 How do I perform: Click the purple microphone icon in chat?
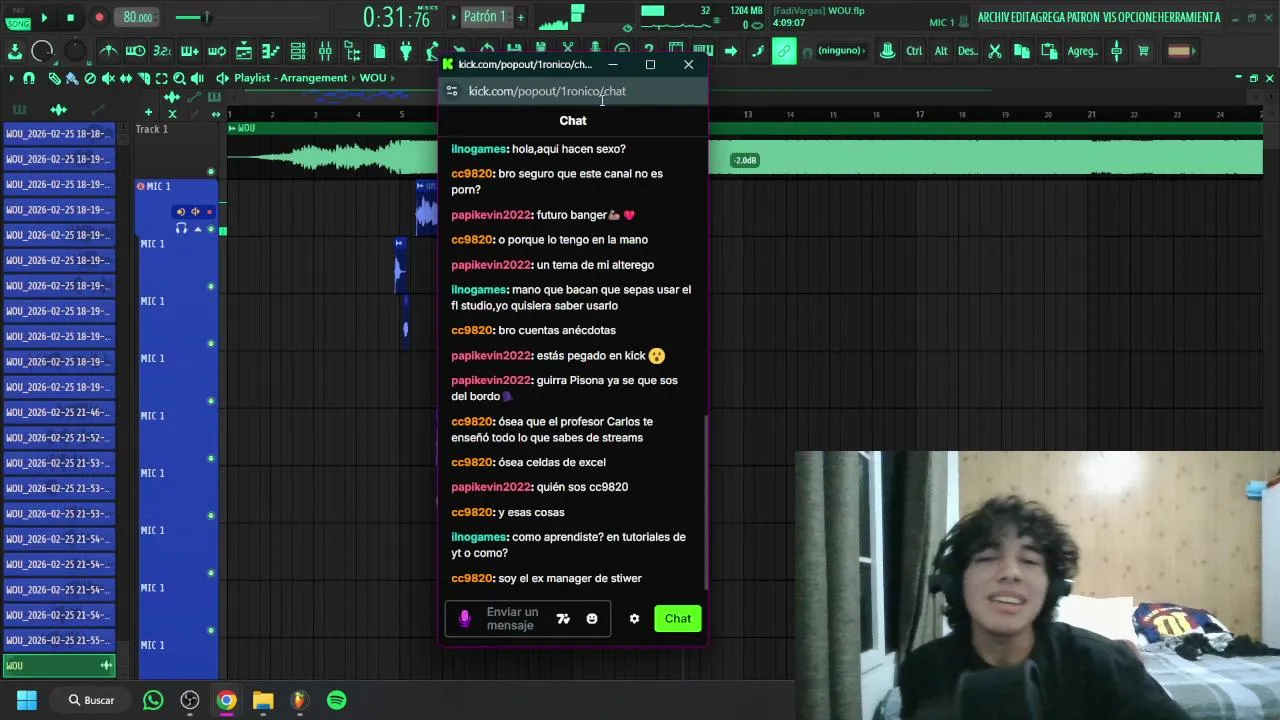tap(465, 619)
